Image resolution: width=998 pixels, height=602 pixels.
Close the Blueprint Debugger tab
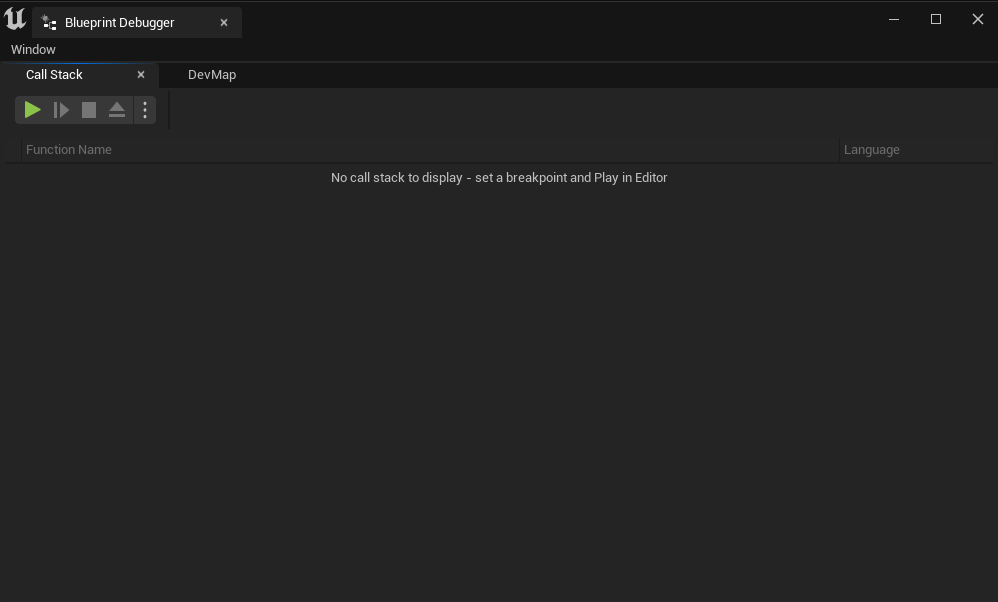[x=224, y=22]
